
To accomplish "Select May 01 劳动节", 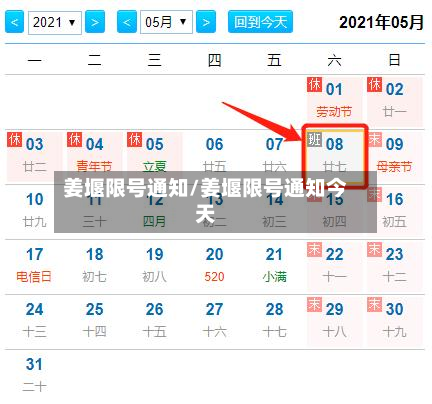I will pos(334,101).
